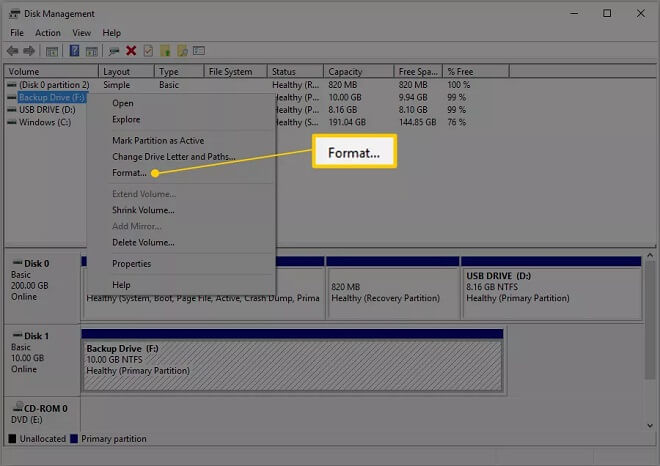Click the Disk Management title bar icon

pos(10,13)
